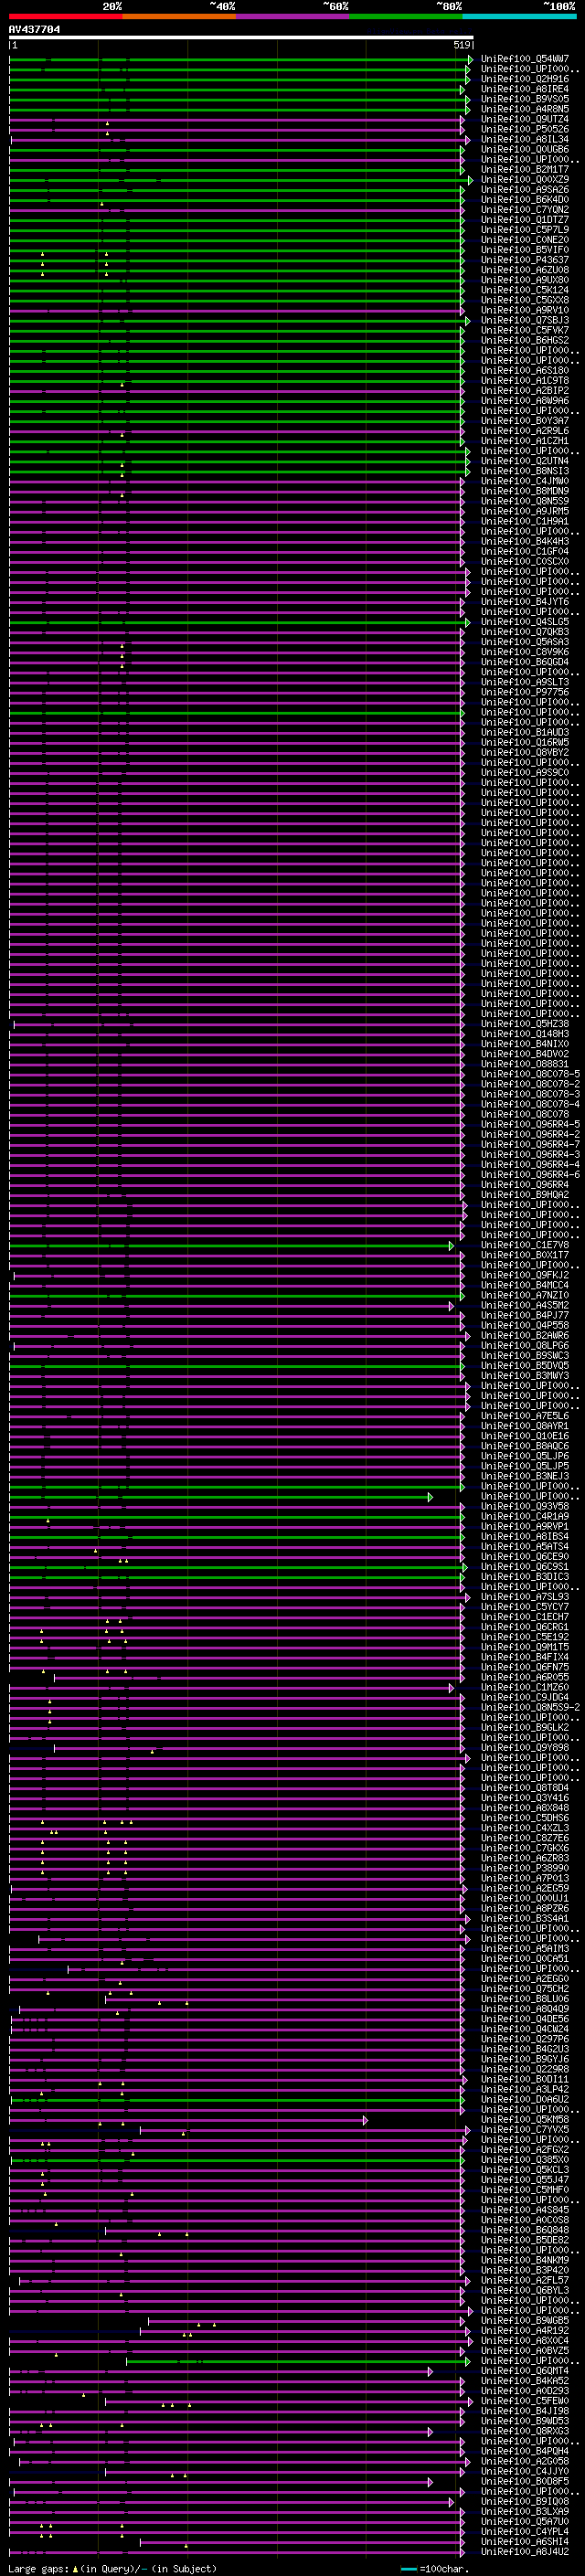
Task: Select the UniRef100_B2AWR6 label
Action: tap(524, 1335)
